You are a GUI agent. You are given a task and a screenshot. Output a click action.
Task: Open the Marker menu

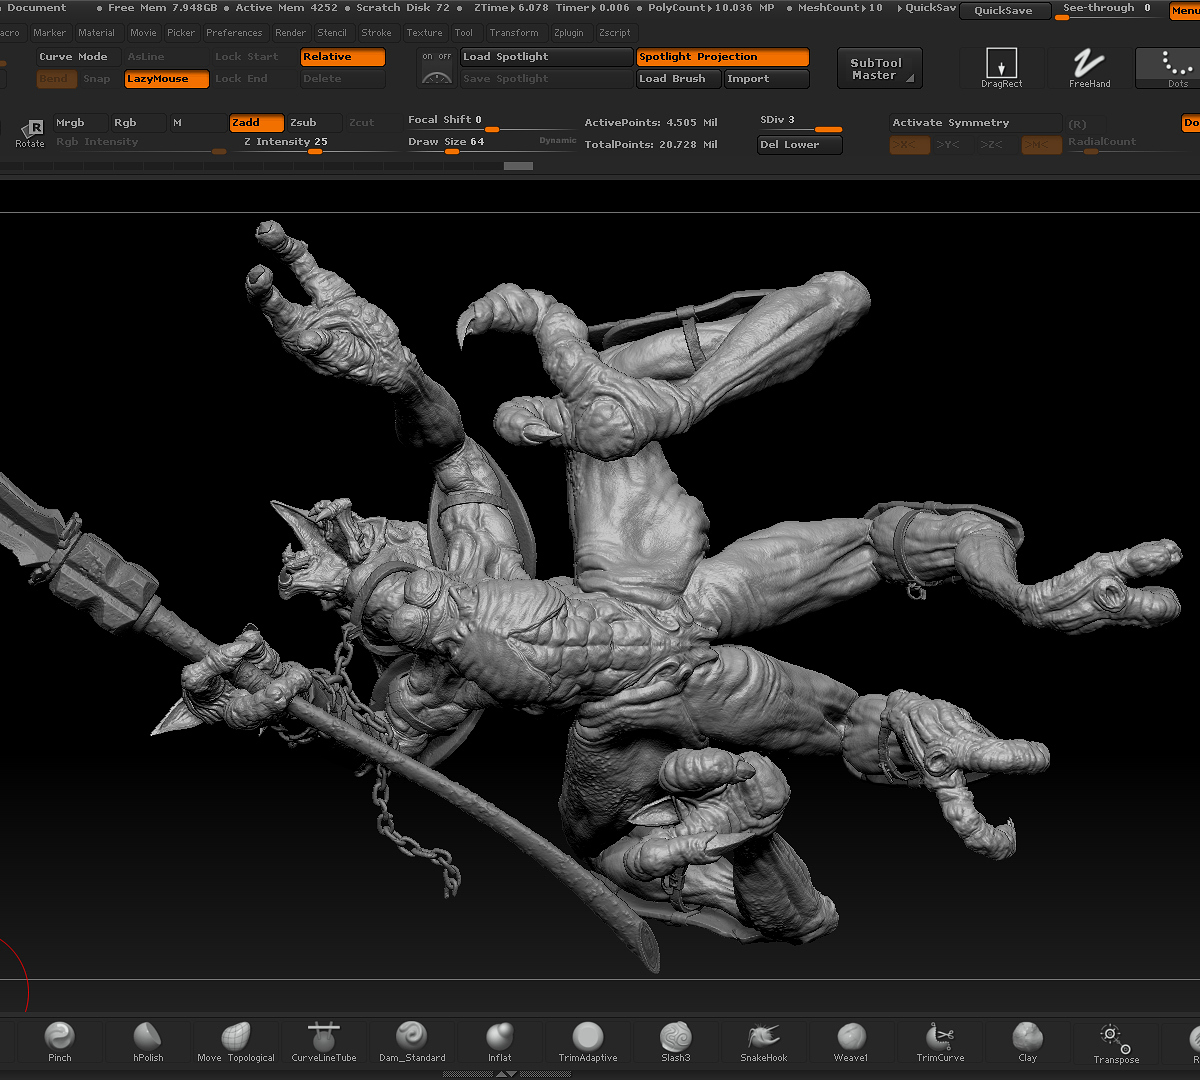(49, 33)
